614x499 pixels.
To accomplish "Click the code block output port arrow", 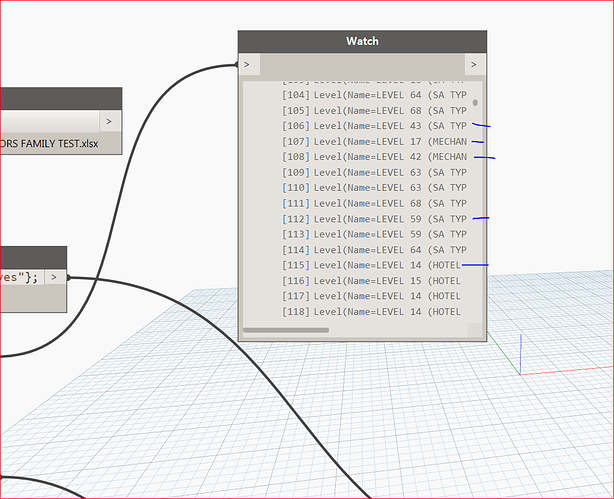I will tap(55, 277).
